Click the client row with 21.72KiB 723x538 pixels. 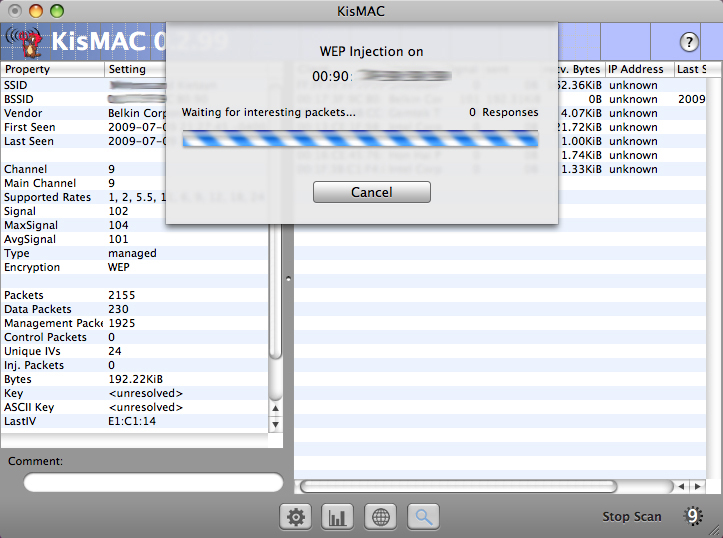632,127
